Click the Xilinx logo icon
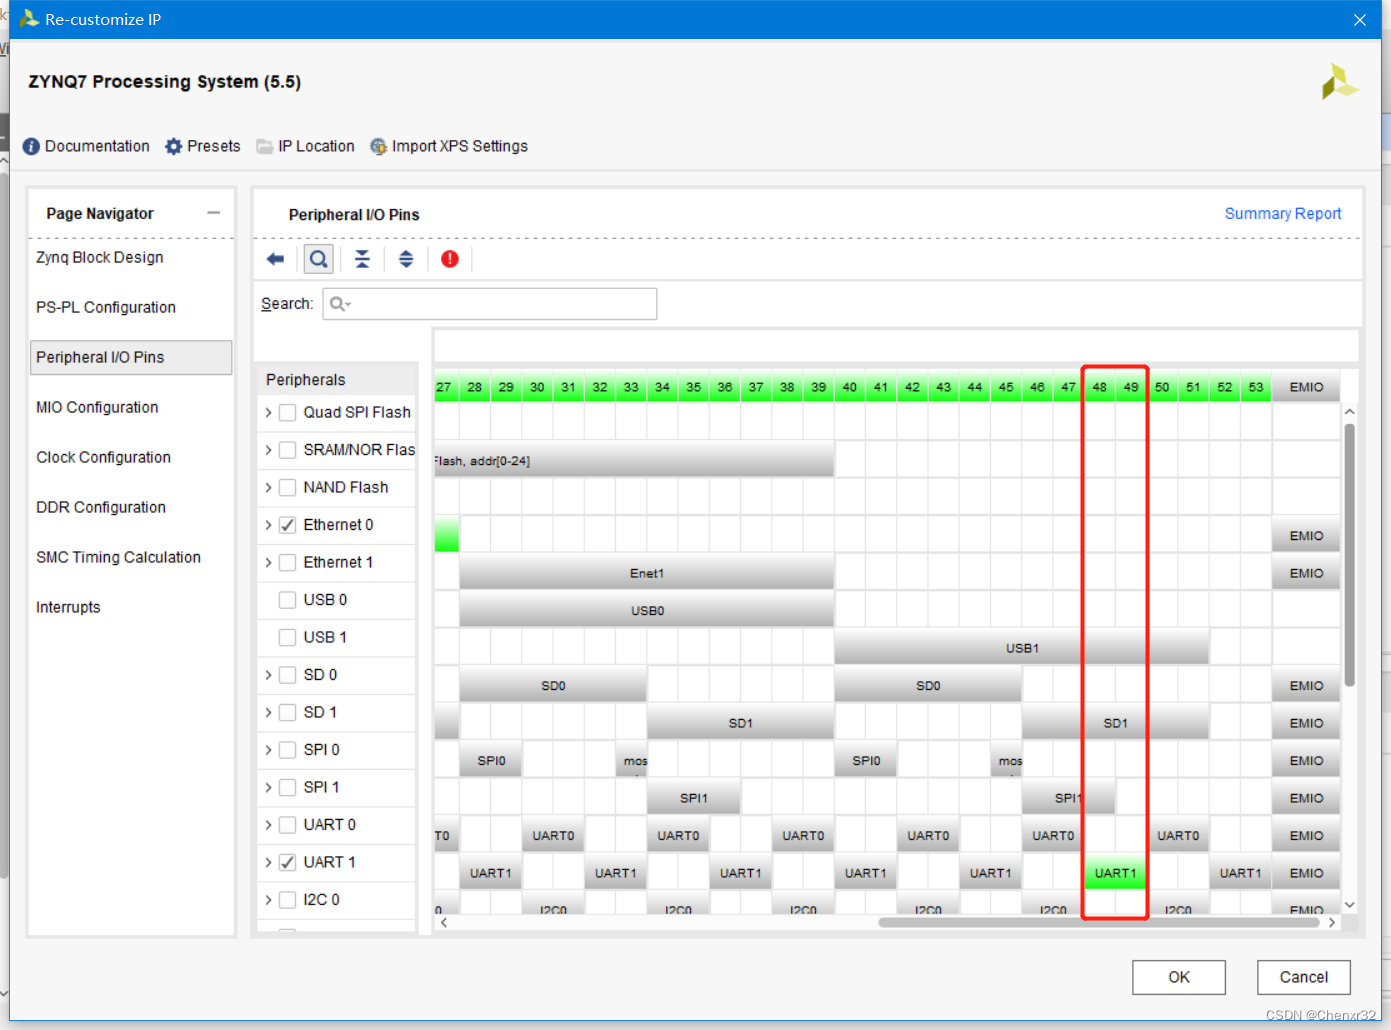Viewport: 1391px width, 1030px height. (1339, 82)
